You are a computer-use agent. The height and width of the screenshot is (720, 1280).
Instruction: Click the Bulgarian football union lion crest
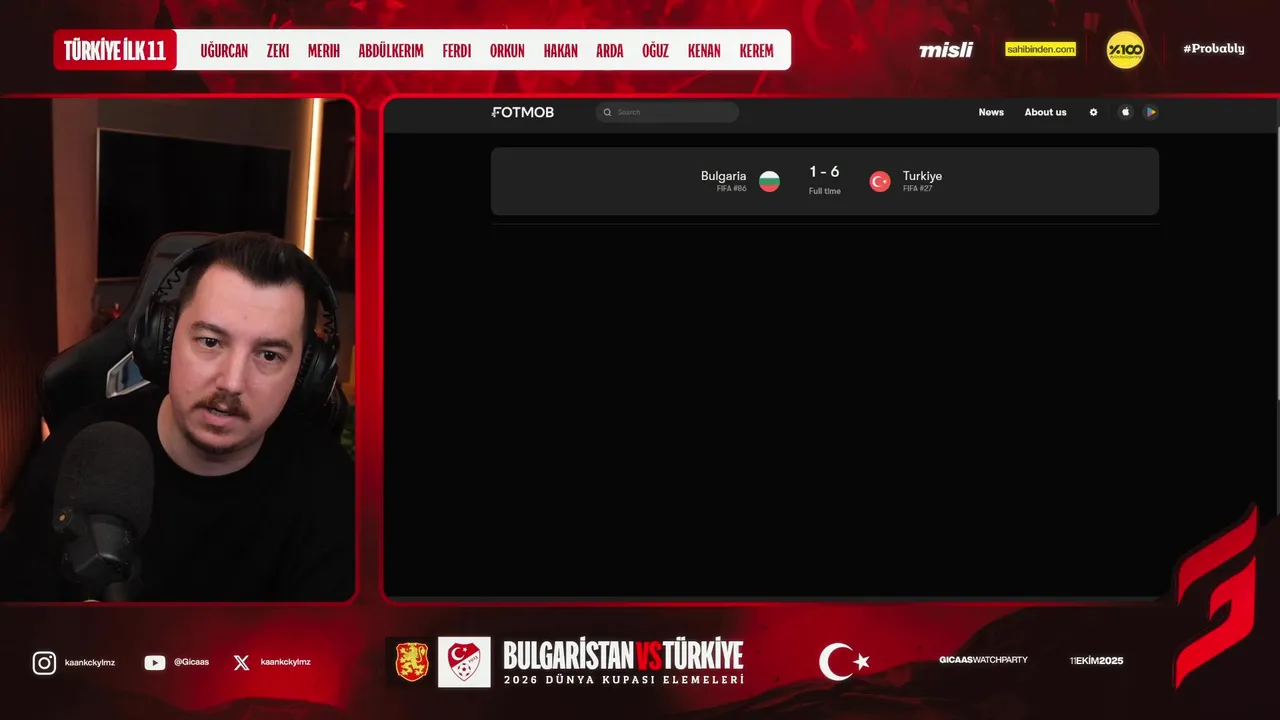pos(412,662)
